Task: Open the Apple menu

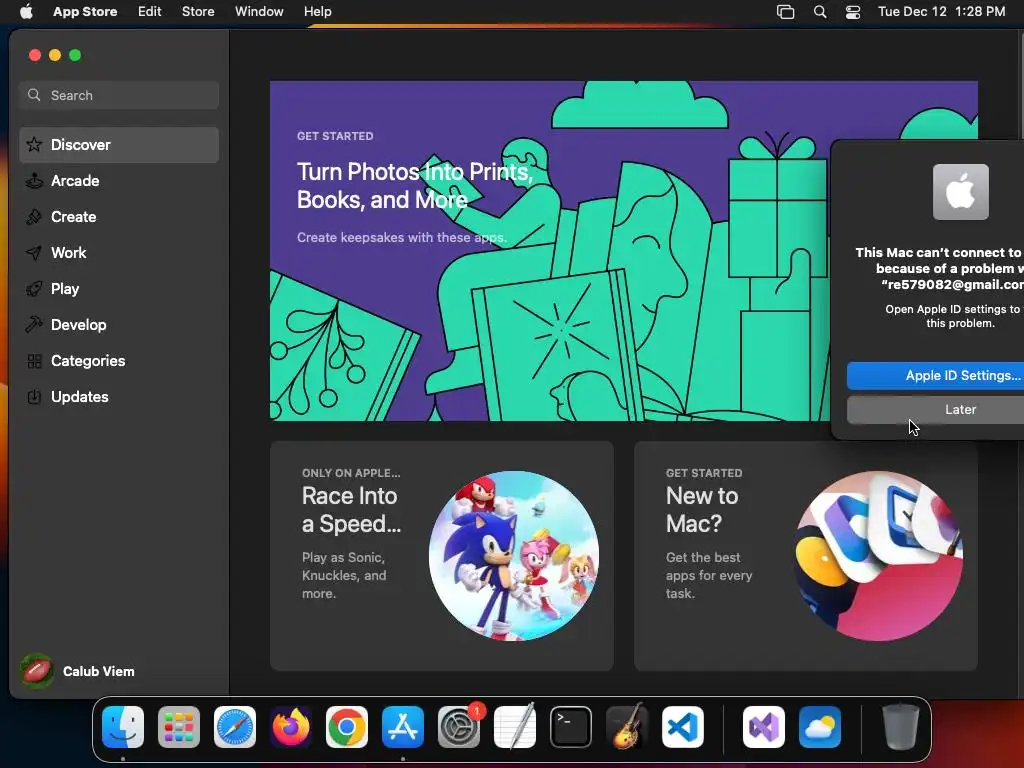Action: click(26, 12)
